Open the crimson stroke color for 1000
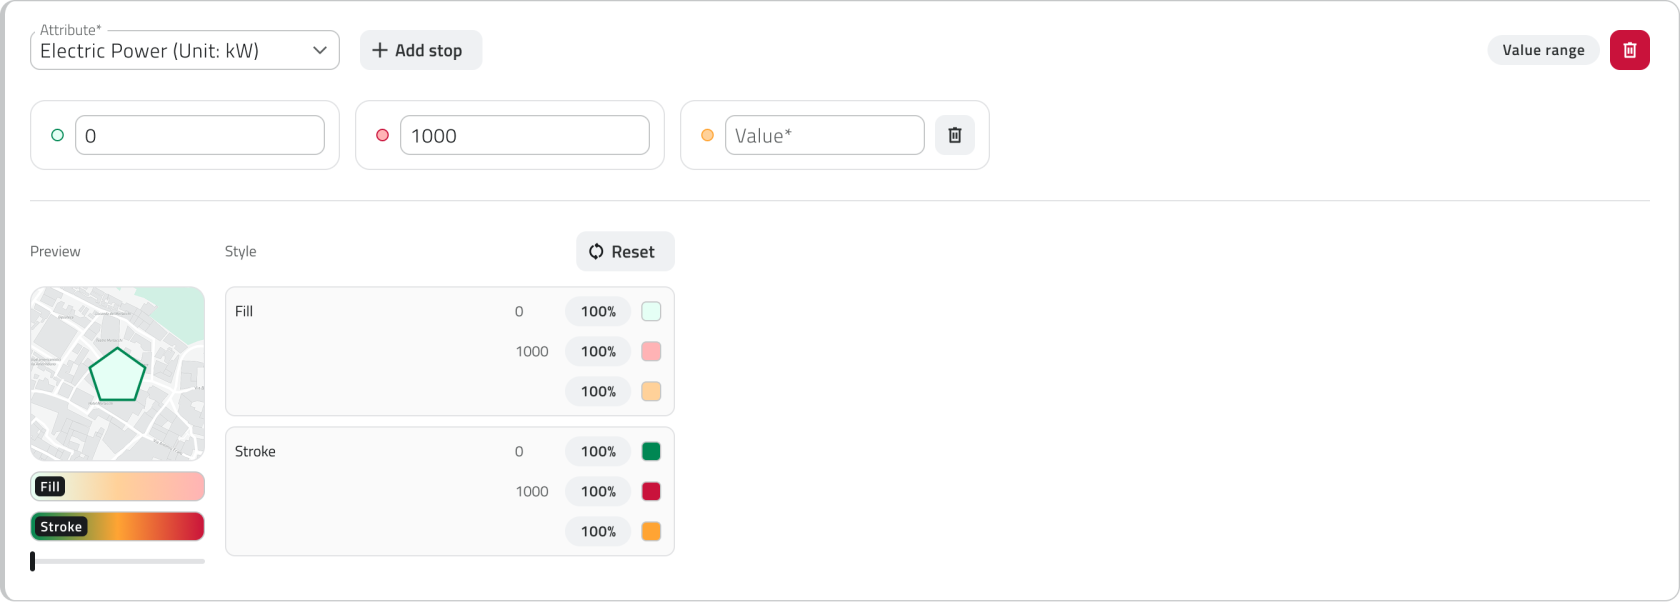The height and width of the screenshot is (602, 1680). pyautogui.click(x=651, y=491)
